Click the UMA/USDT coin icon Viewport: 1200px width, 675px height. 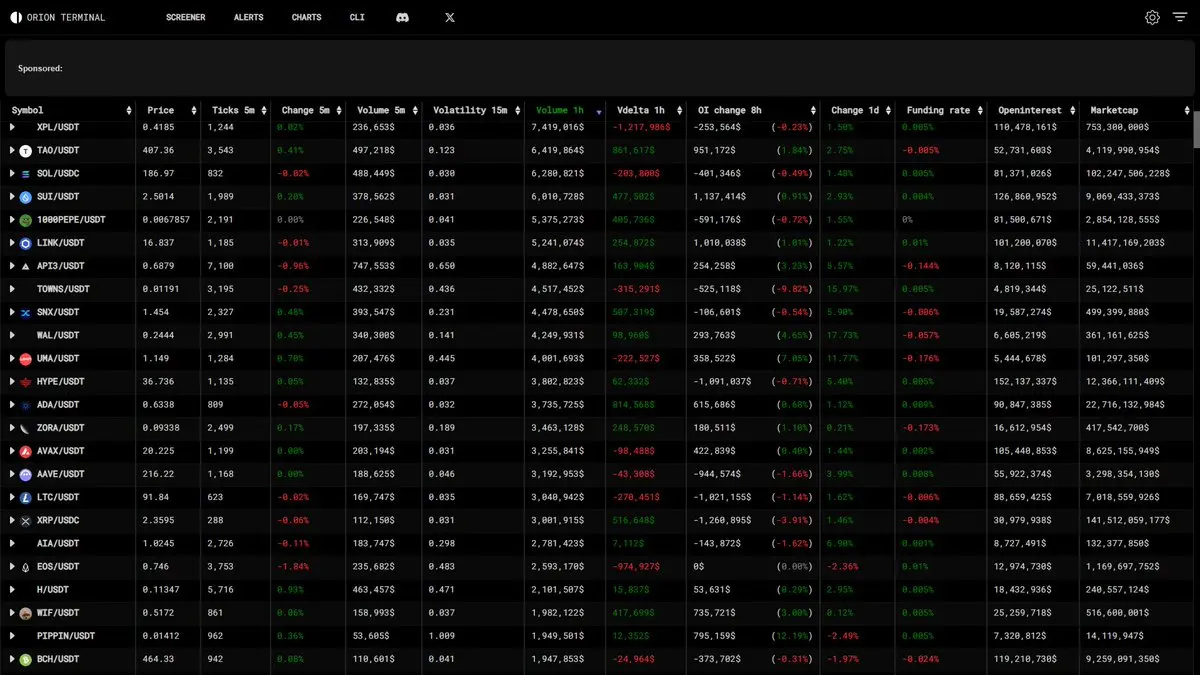[26, 358]
